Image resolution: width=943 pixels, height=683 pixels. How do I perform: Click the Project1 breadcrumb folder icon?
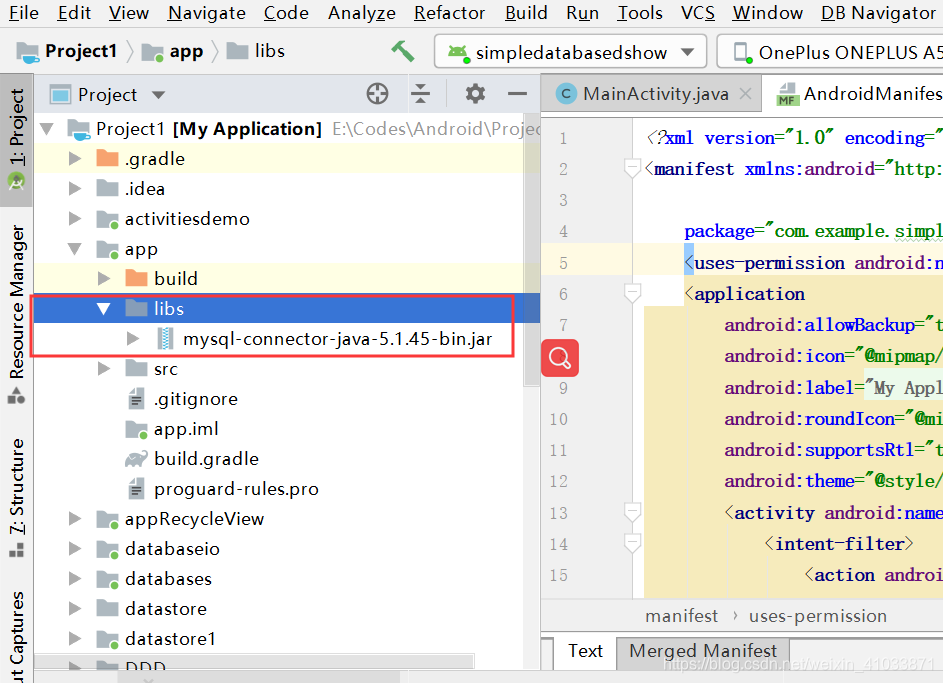point(27,53)
